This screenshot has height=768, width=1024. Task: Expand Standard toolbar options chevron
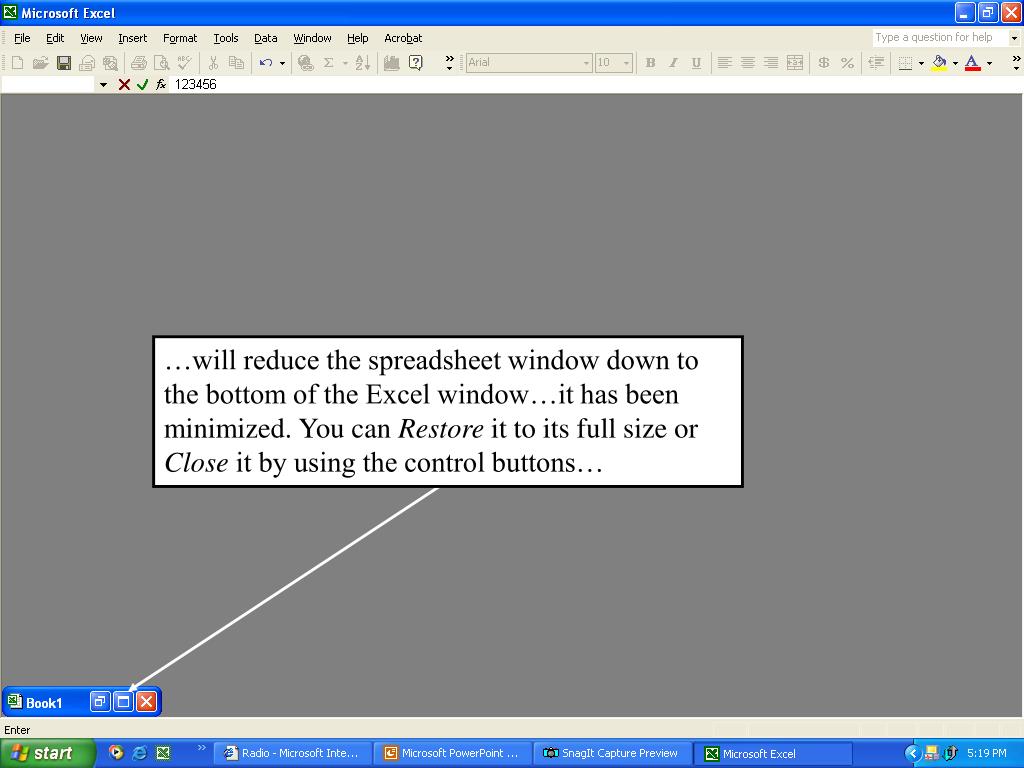pos(449,63)
